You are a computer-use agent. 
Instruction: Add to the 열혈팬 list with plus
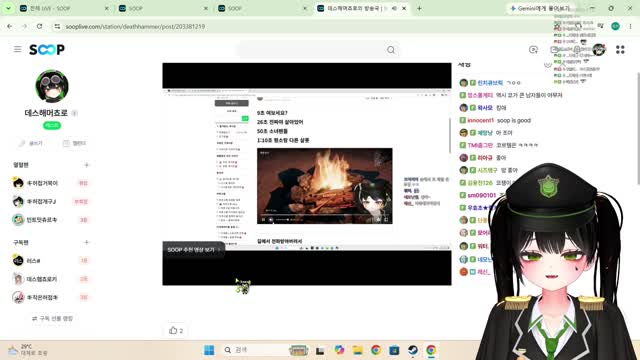click(x=86, y=165)
